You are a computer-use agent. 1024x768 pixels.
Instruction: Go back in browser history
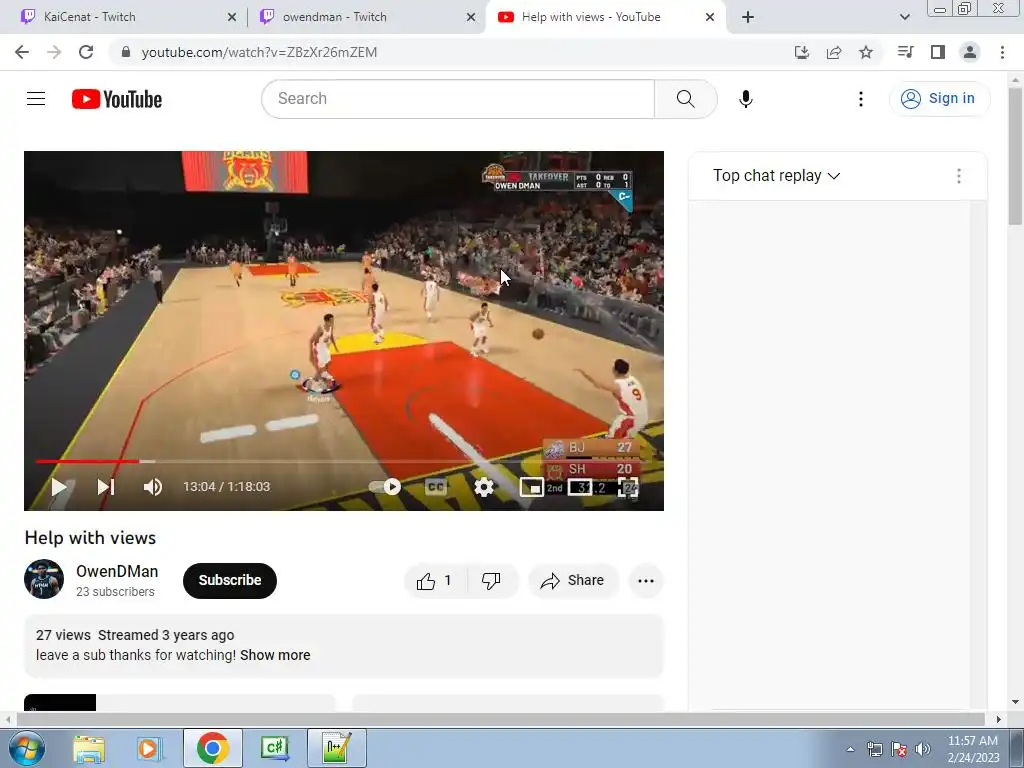tap(22, 52)
